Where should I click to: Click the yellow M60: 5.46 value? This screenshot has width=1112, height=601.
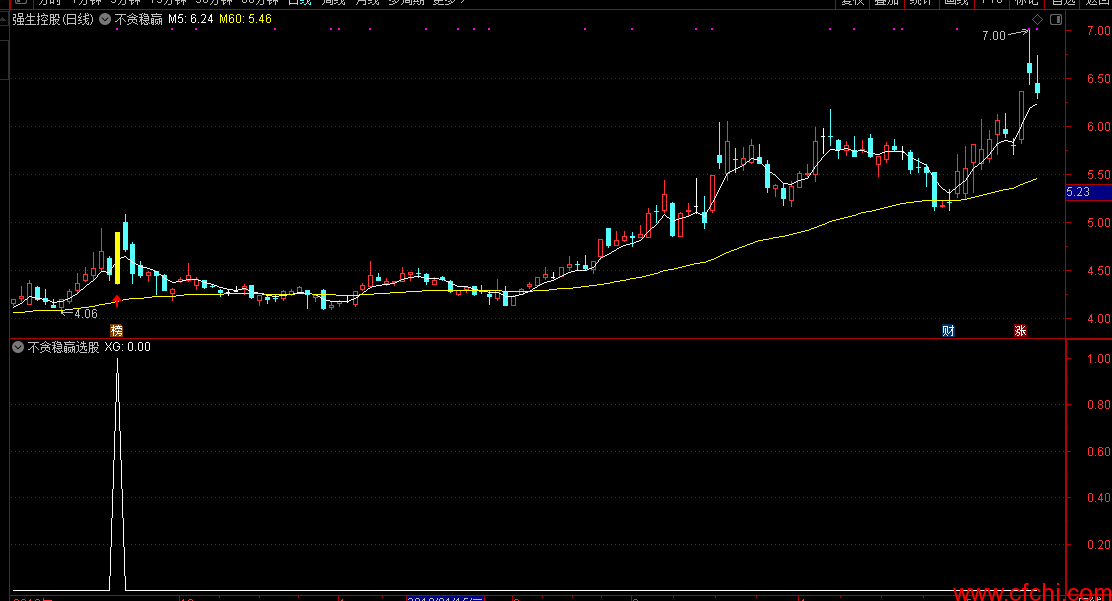coord(245,19)
